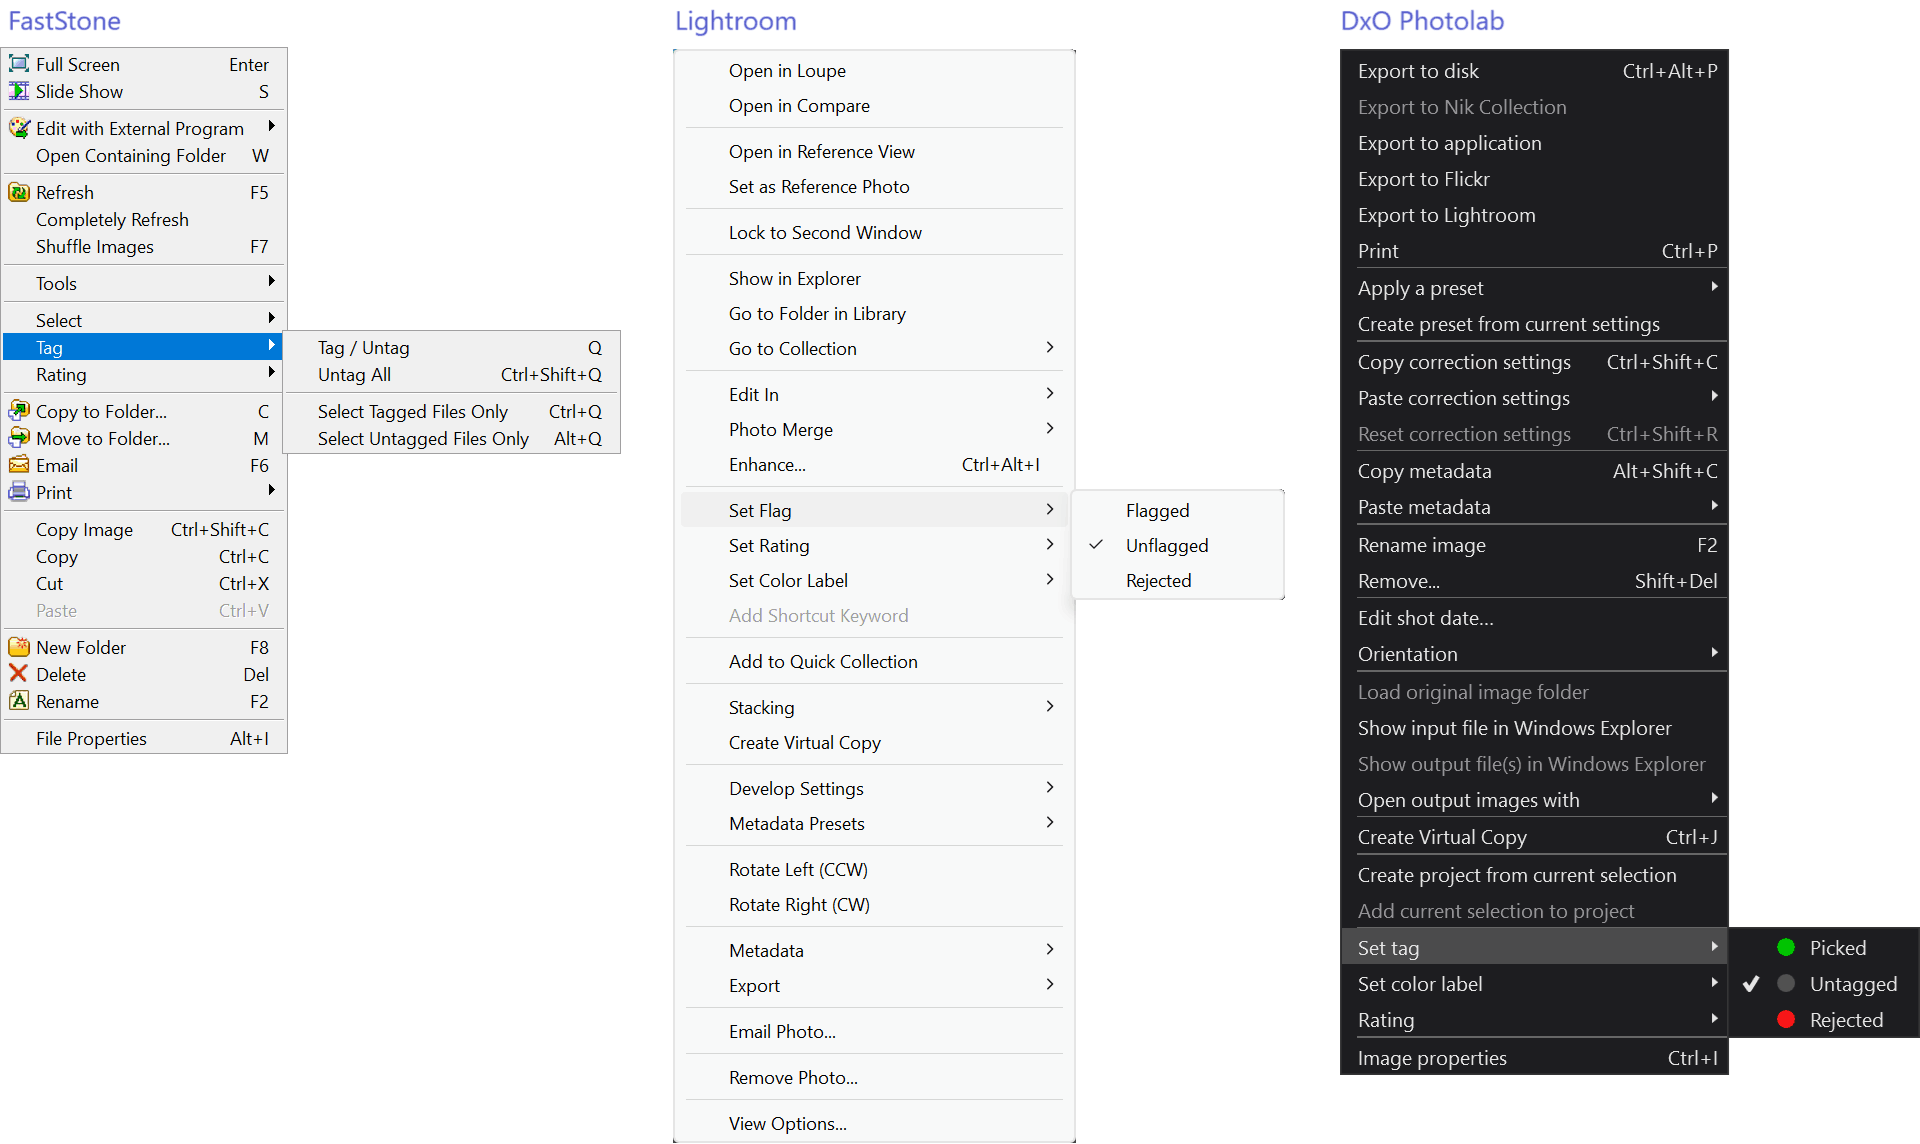Click the green Picked tag dot
This screenshot has height=1144, width=1920.
pyautogui.click(x=1785, y=947)
